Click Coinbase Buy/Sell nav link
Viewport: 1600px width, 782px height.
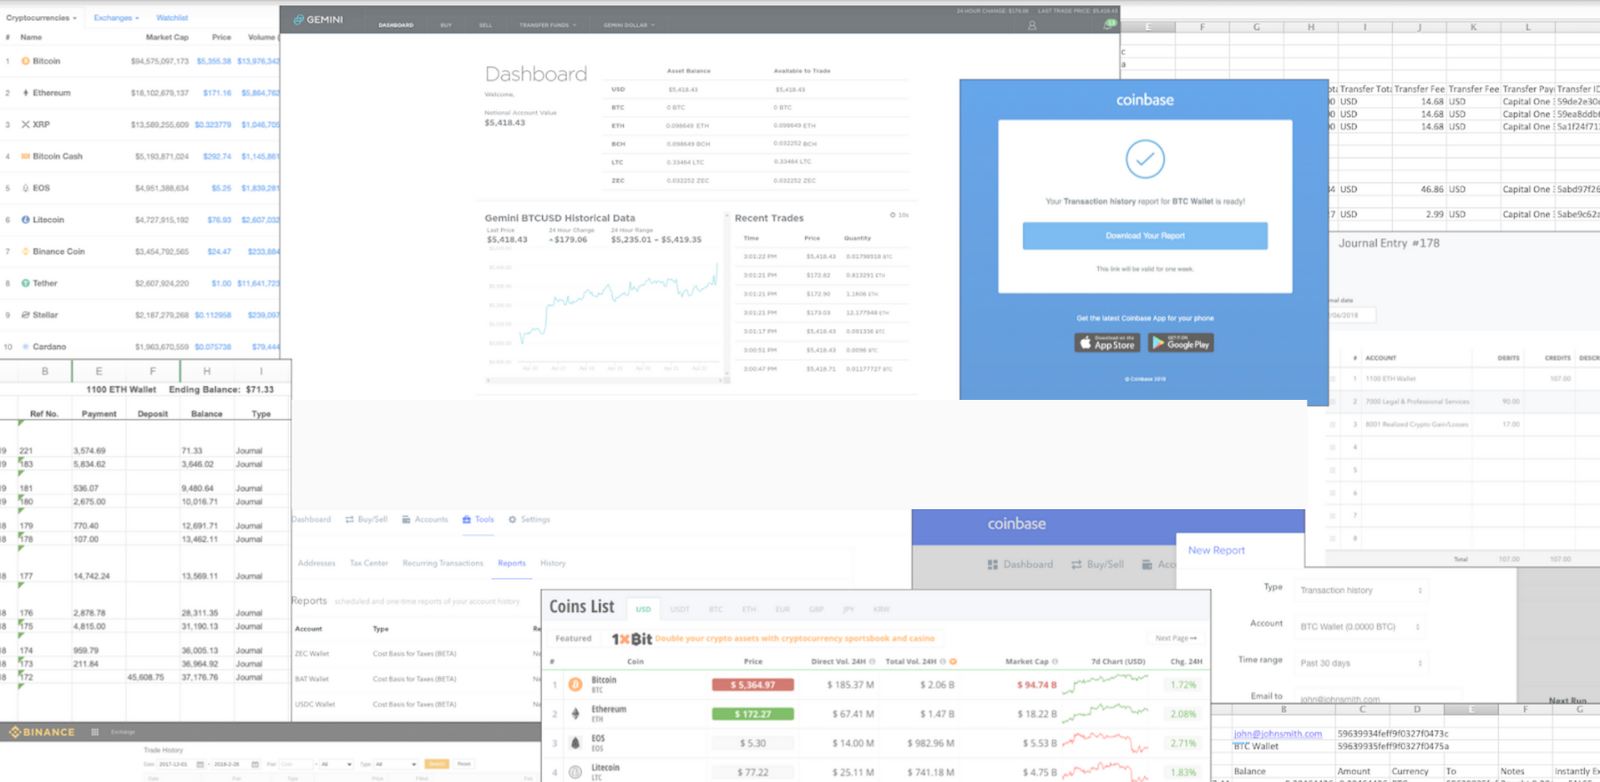click(x=366, y=520)
